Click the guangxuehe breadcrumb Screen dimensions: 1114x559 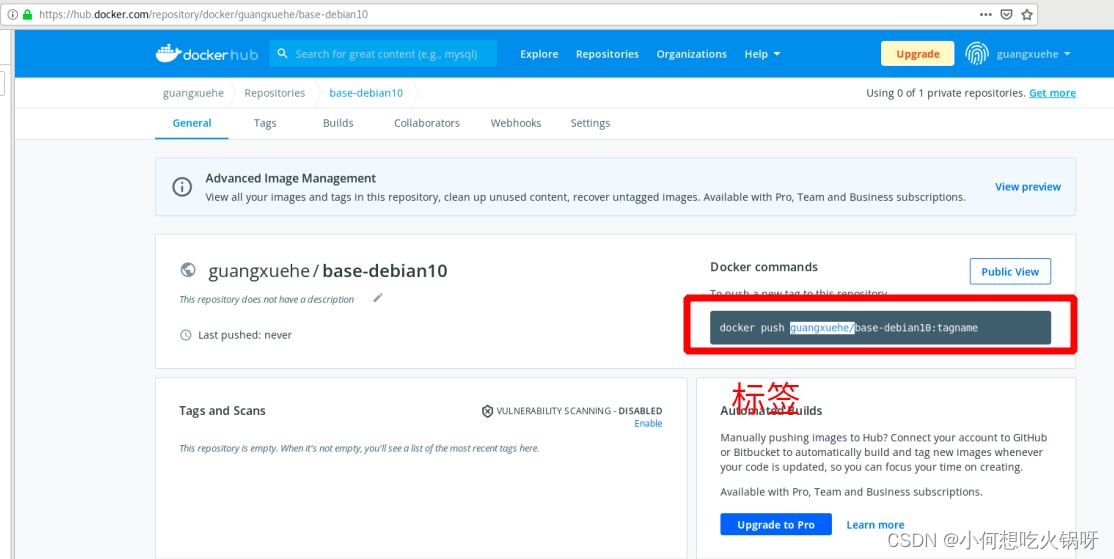click(193, 93)
